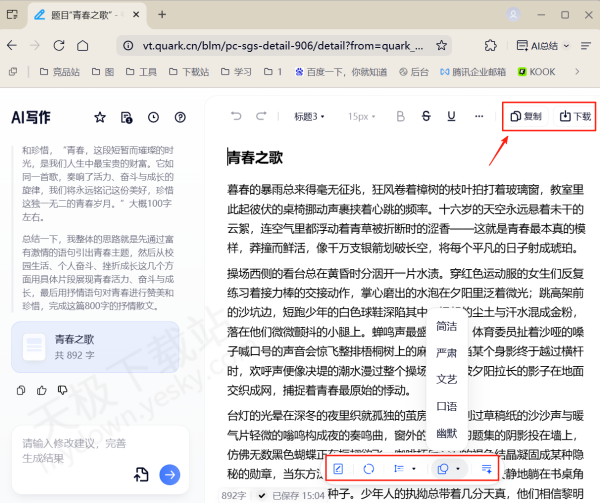Choose 严肃 tone option

point(447,352)
